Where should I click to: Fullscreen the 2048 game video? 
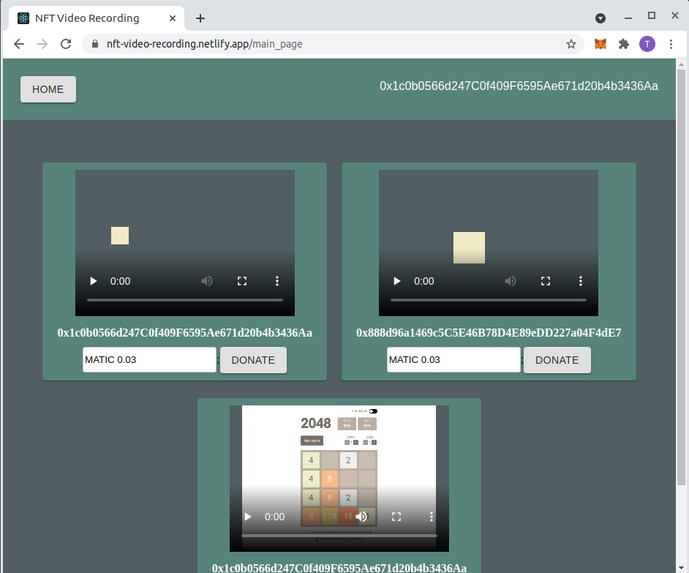point(396,516)
